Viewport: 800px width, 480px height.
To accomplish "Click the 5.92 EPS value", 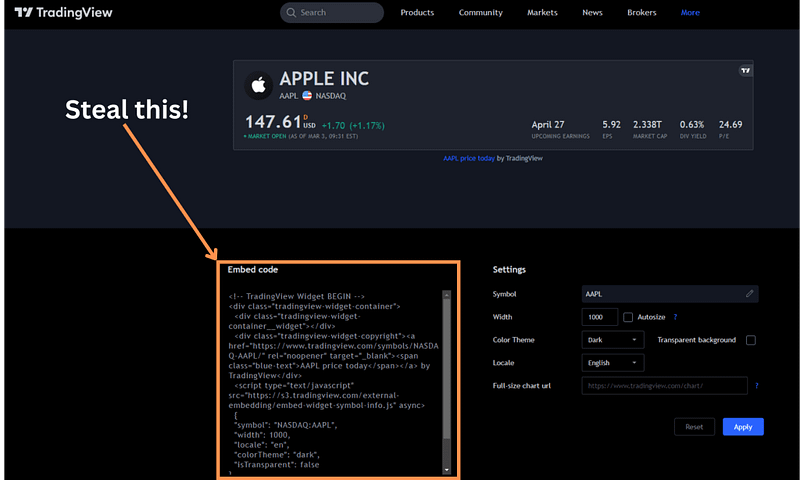I will click(611, 124).
